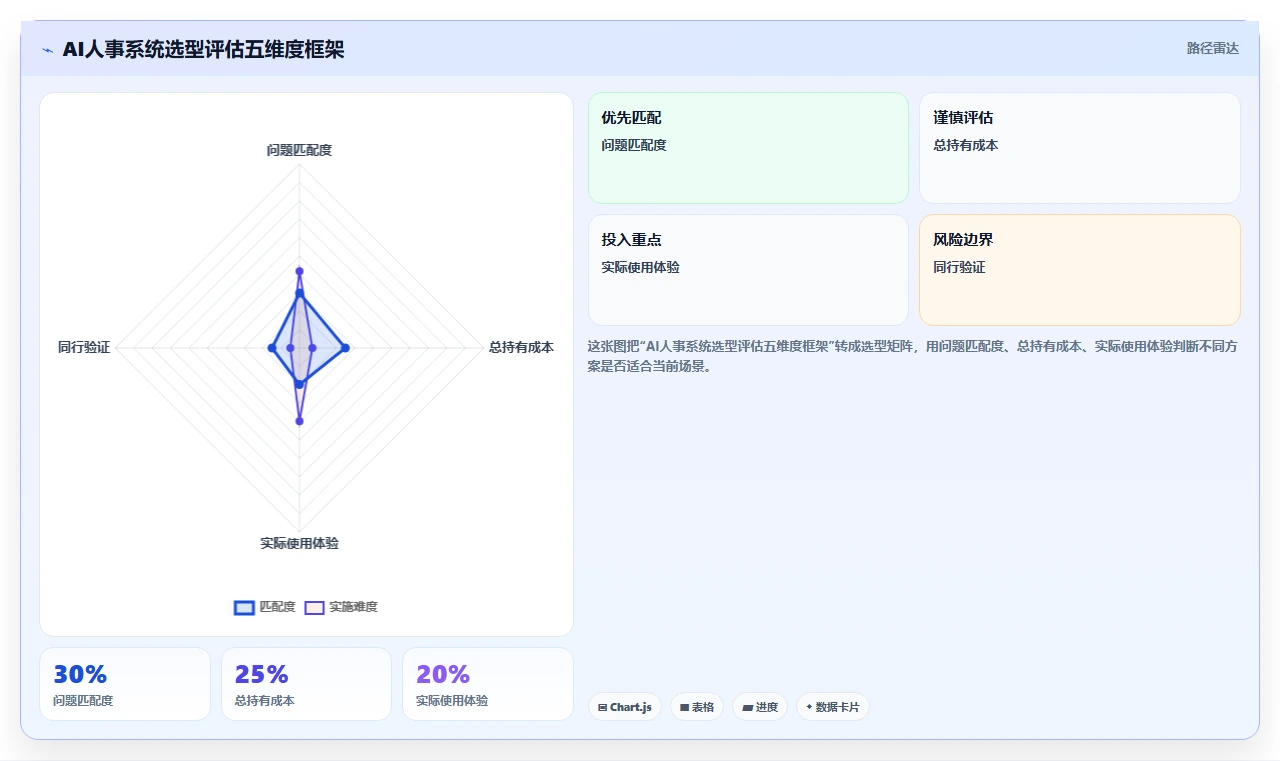Click the title AI人事系统选型评估五维度框架

(203, 49)
